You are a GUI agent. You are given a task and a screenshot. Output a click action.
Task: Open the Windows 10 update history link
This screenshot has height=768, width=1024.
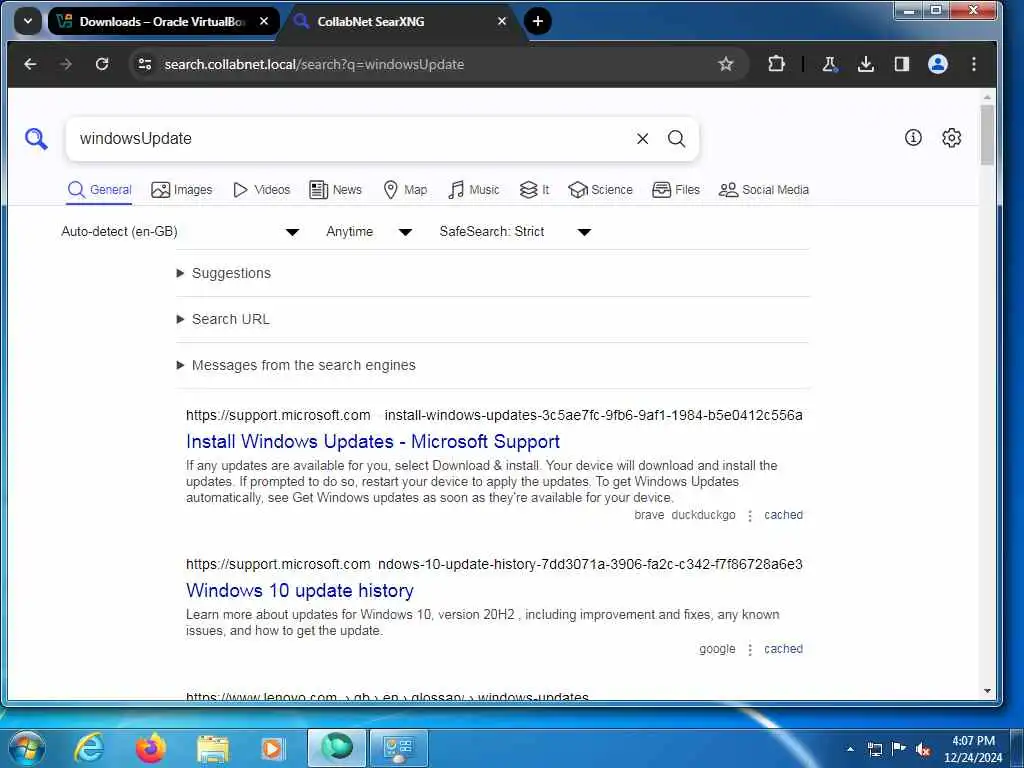300,590
